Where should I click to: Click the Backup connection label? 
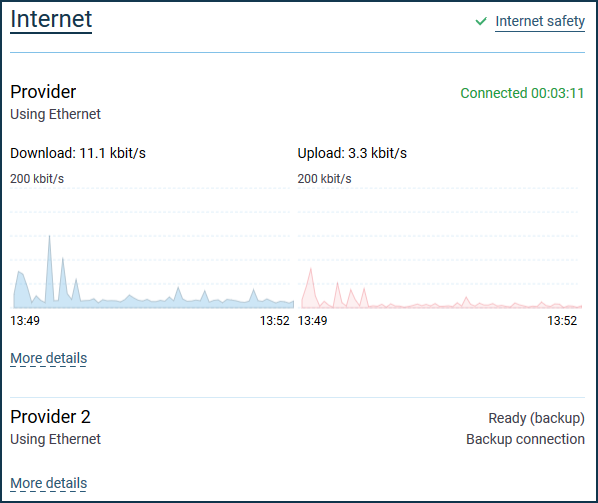pos(525,439)
